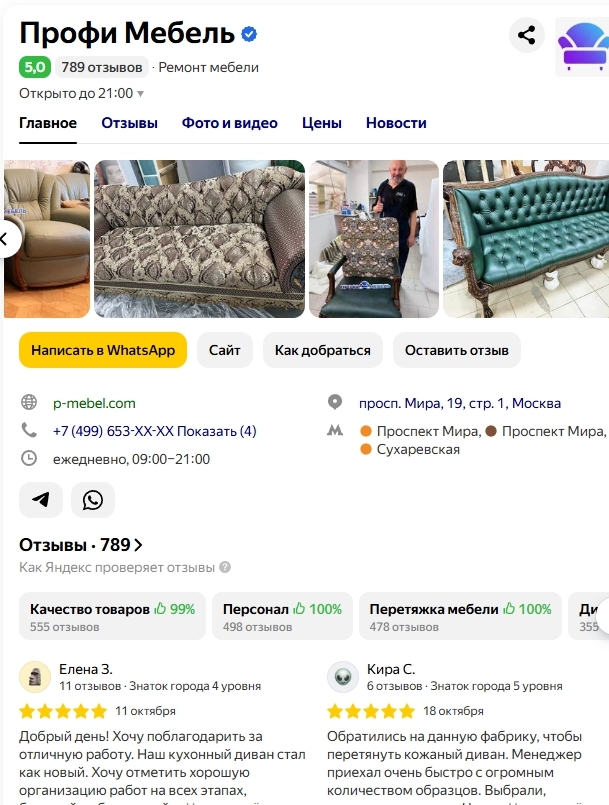
Task: Click the blue verified badge
Action: (249, 34)
